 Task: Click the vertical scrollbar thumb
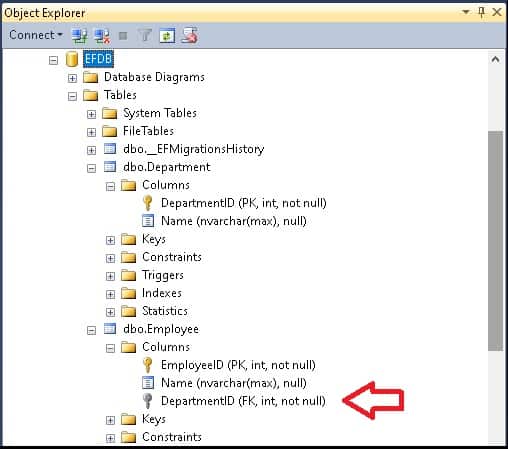(496, 241)
